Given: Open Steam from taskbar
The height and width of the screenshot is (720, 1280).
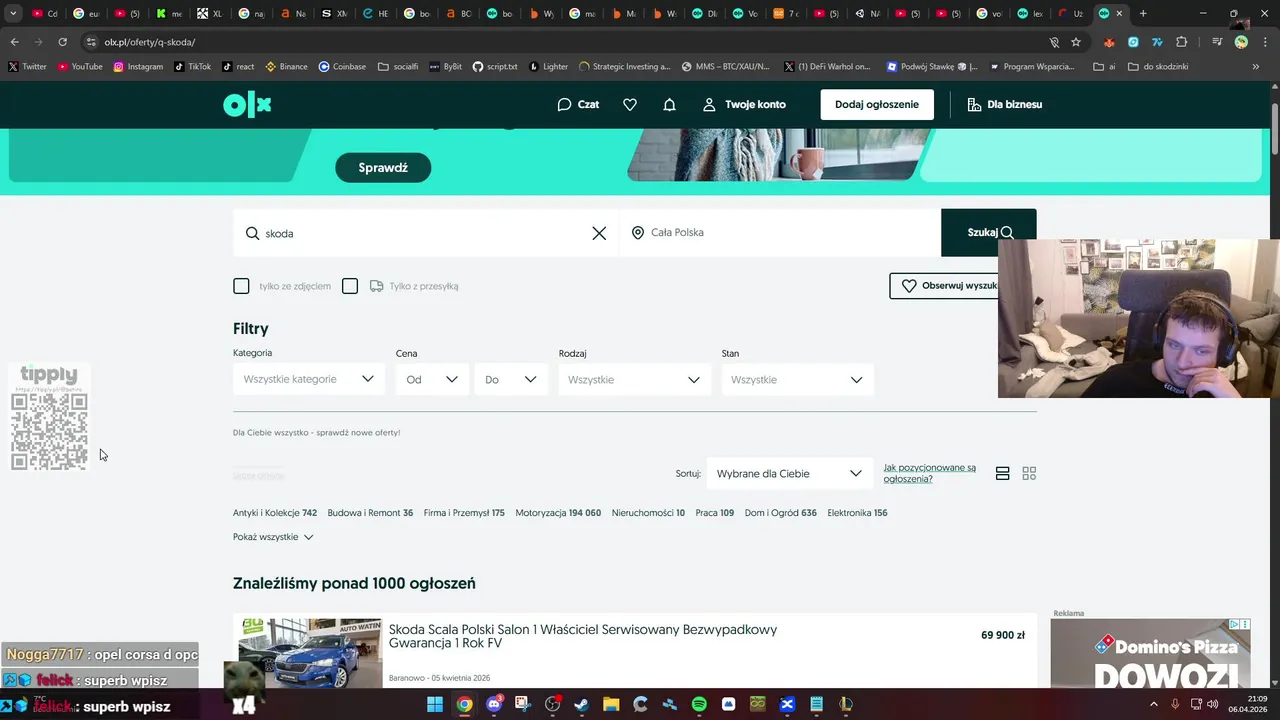Looking at the screenshot, I should click(582, 704).
